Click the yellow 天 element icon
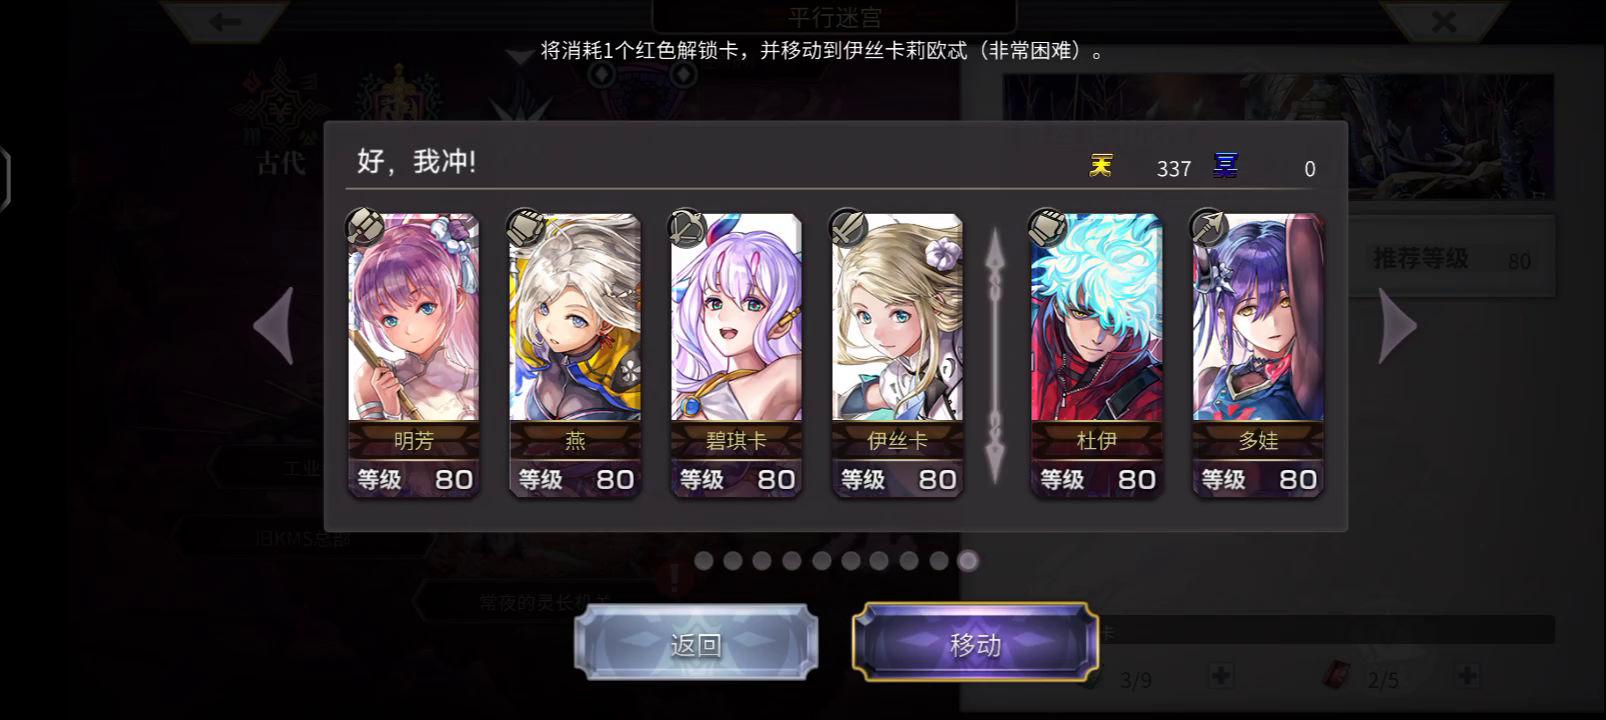Screen dimensions: 1606x720 coord(1101,165)
